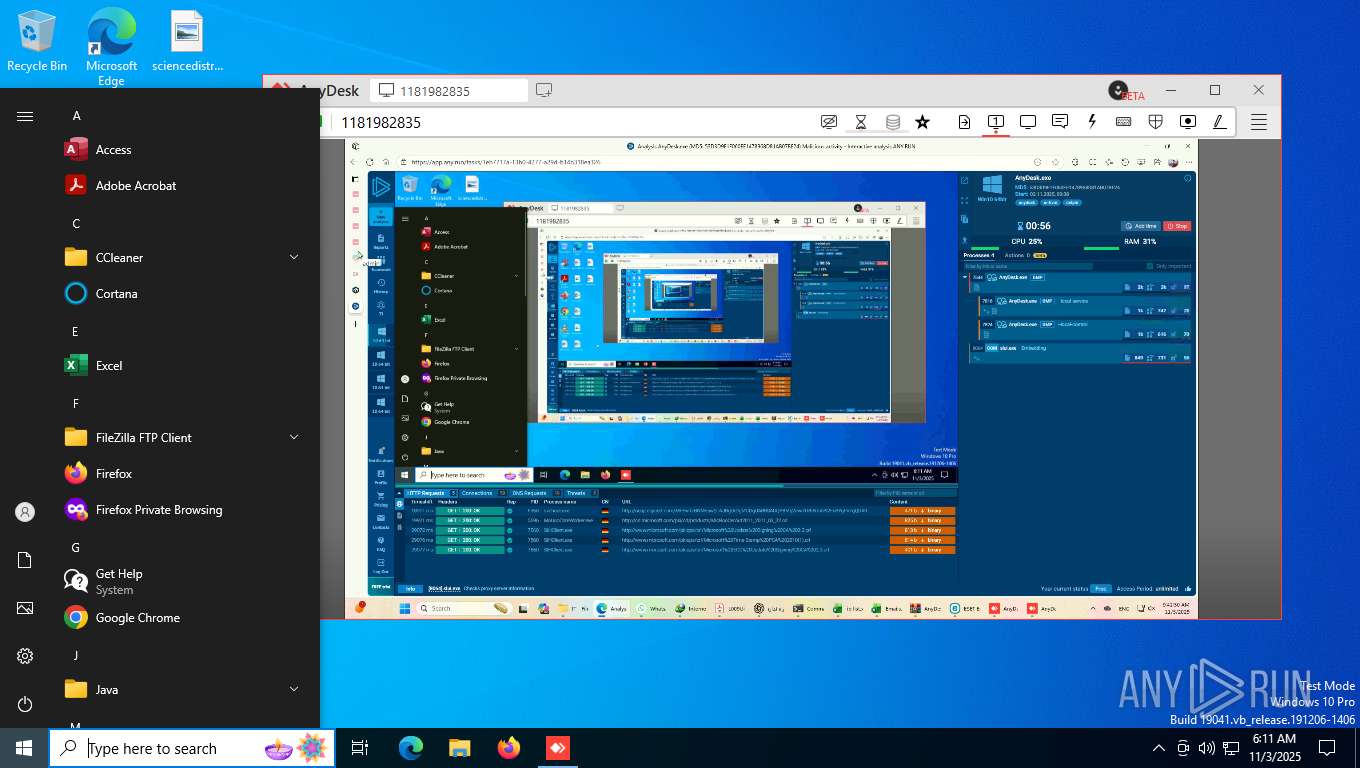Launch Google Chrome from Start menu
Viewport: 1360px width, 768px height.
(184, 618)
